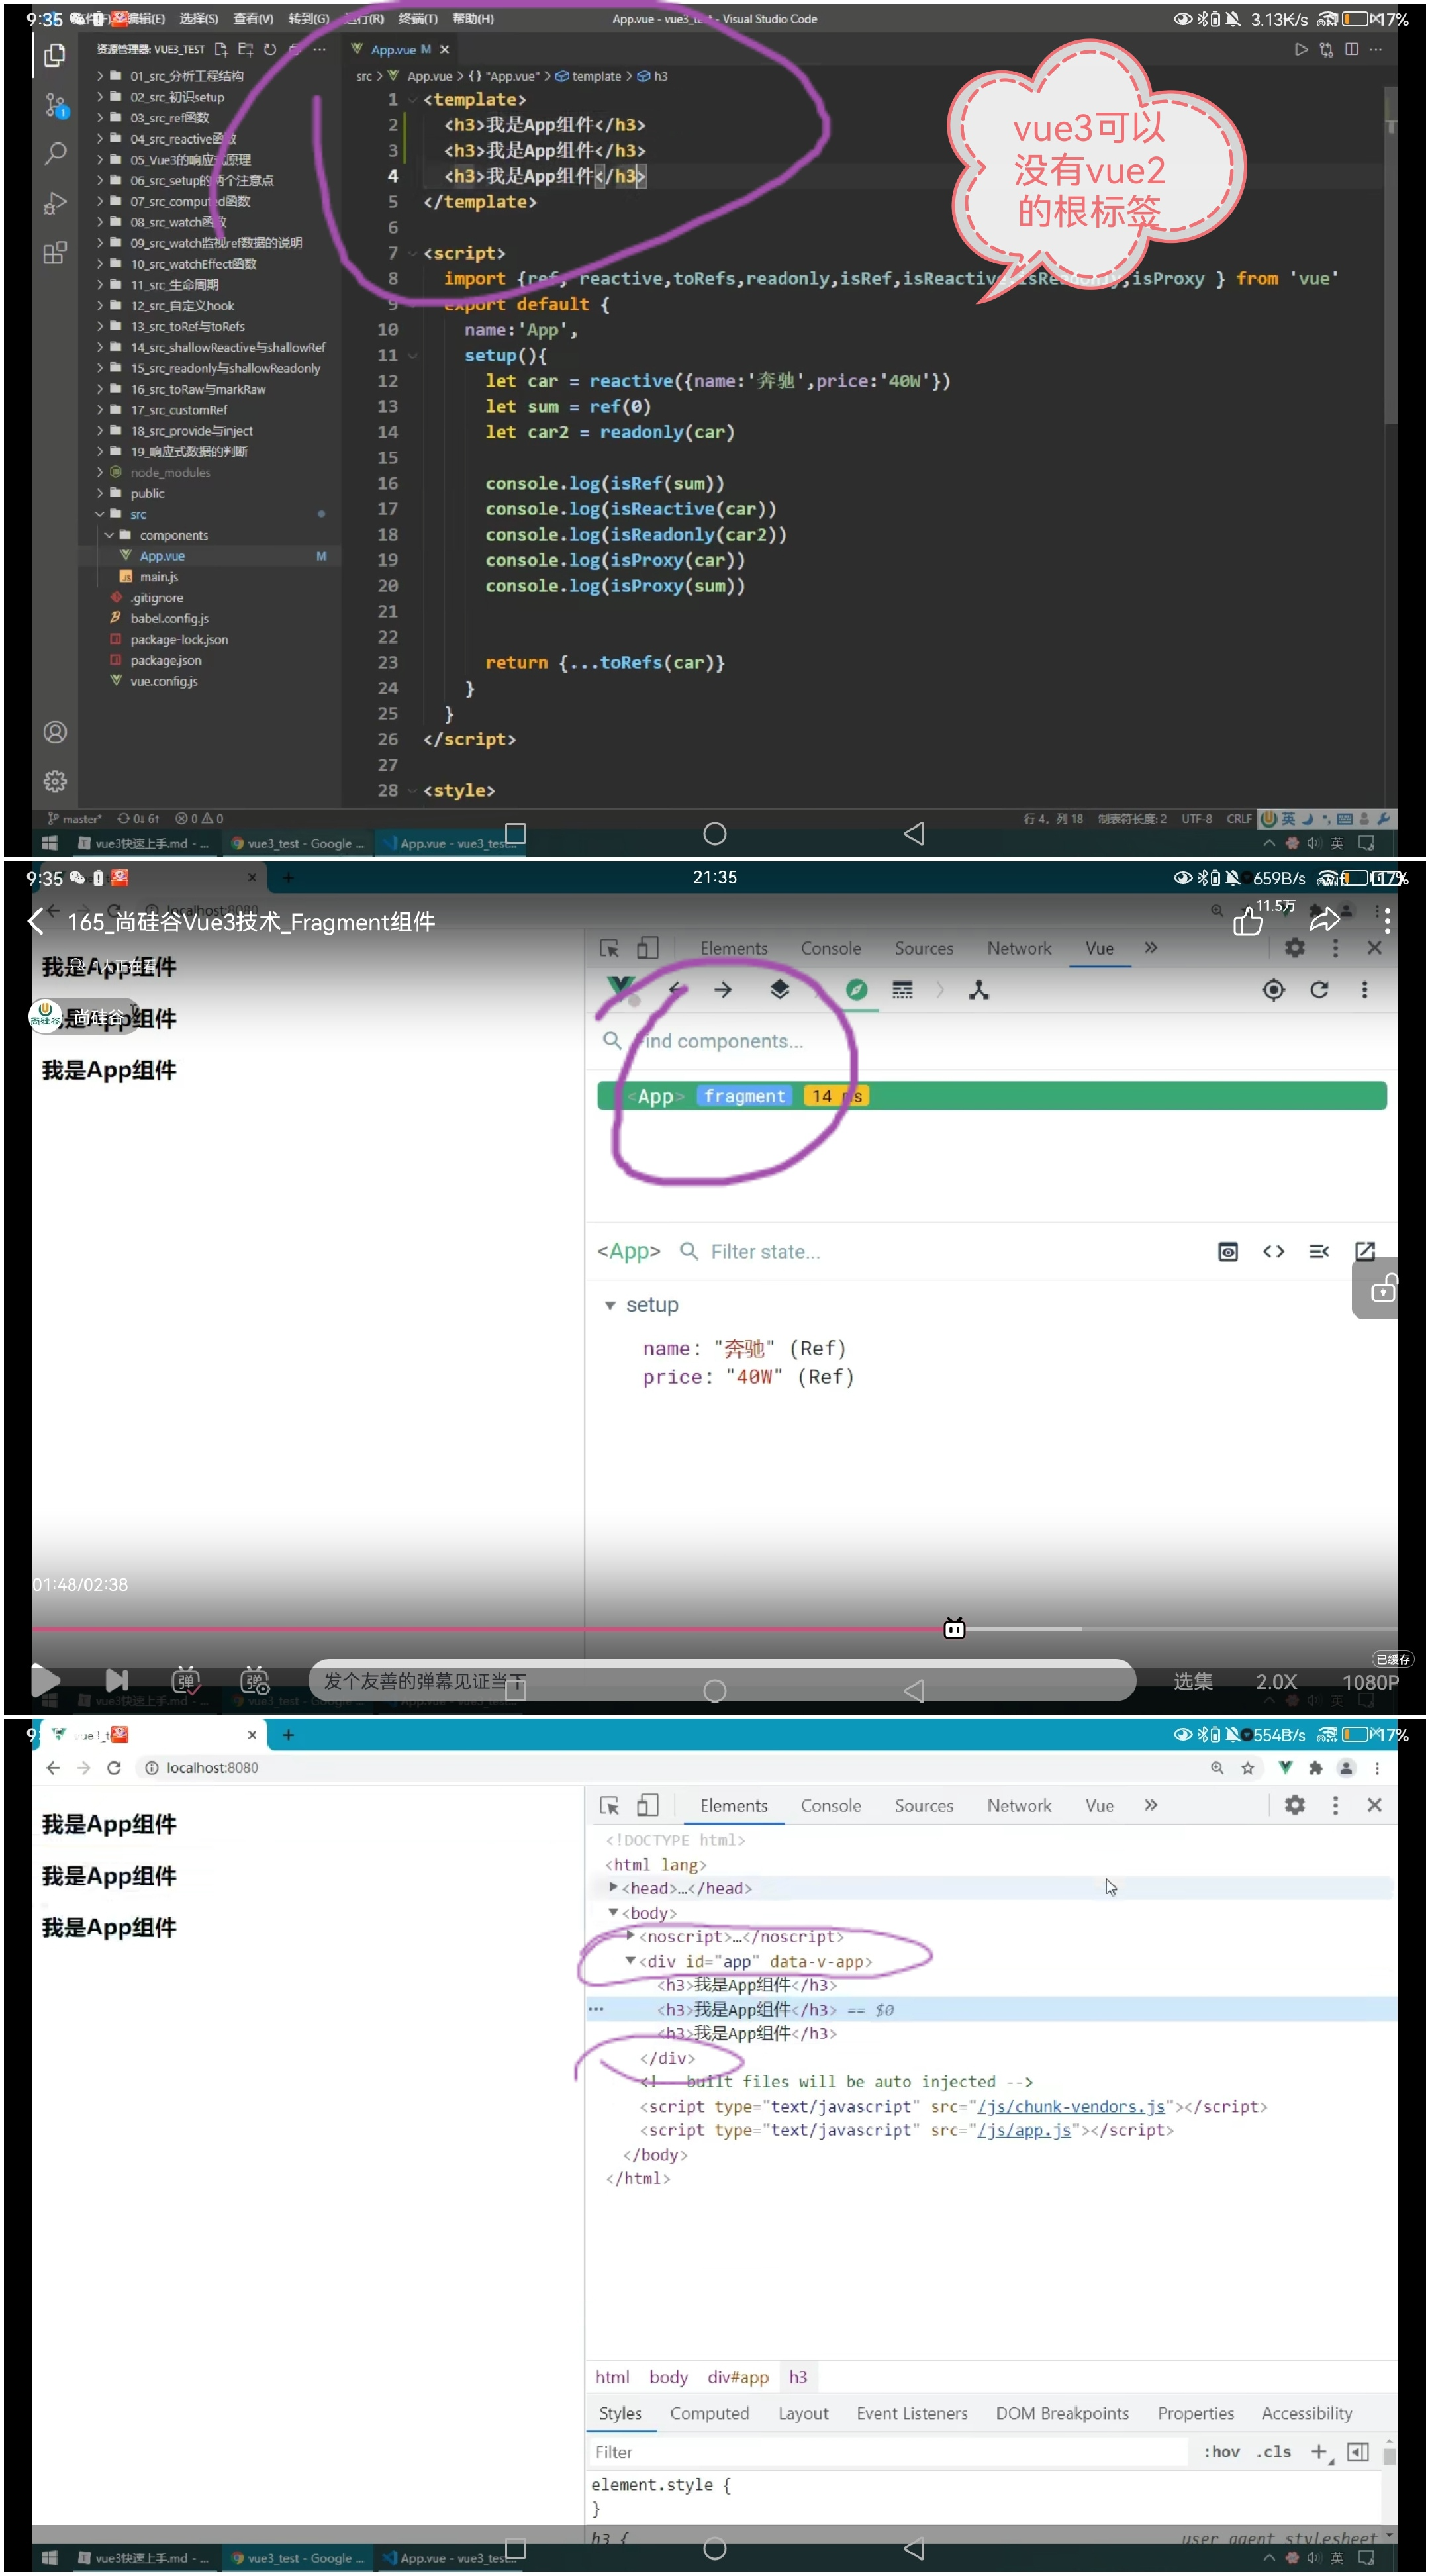Screen dimensions: 1430x2576
Task: Follow the /js/app.js script link
Action: [1024, 2130]
